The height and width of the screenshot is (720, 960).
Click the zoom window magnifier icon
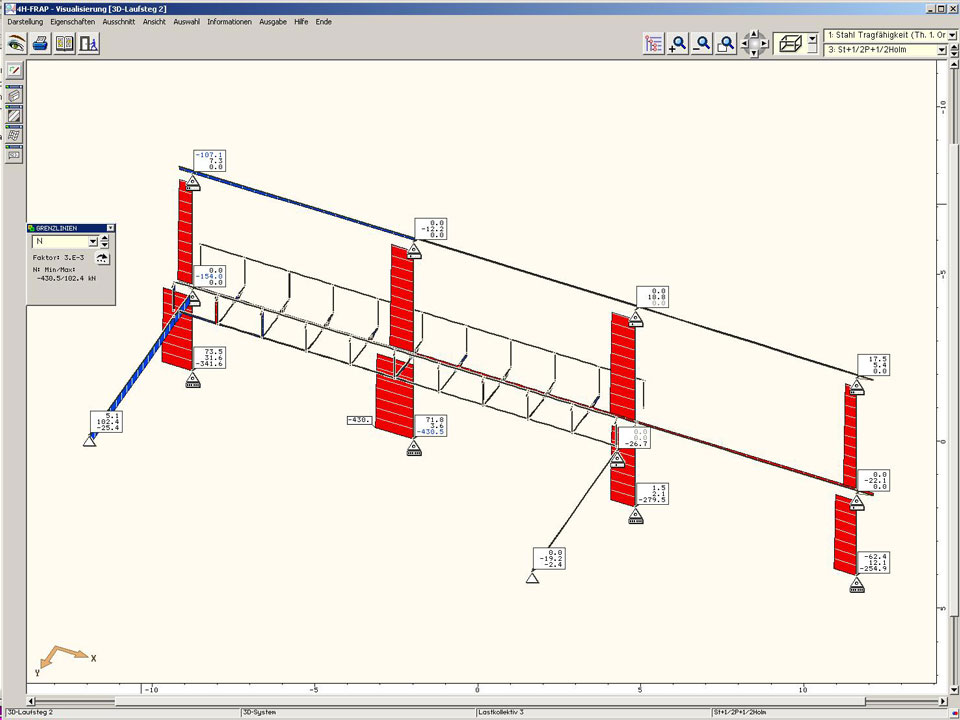pos(727,44)
